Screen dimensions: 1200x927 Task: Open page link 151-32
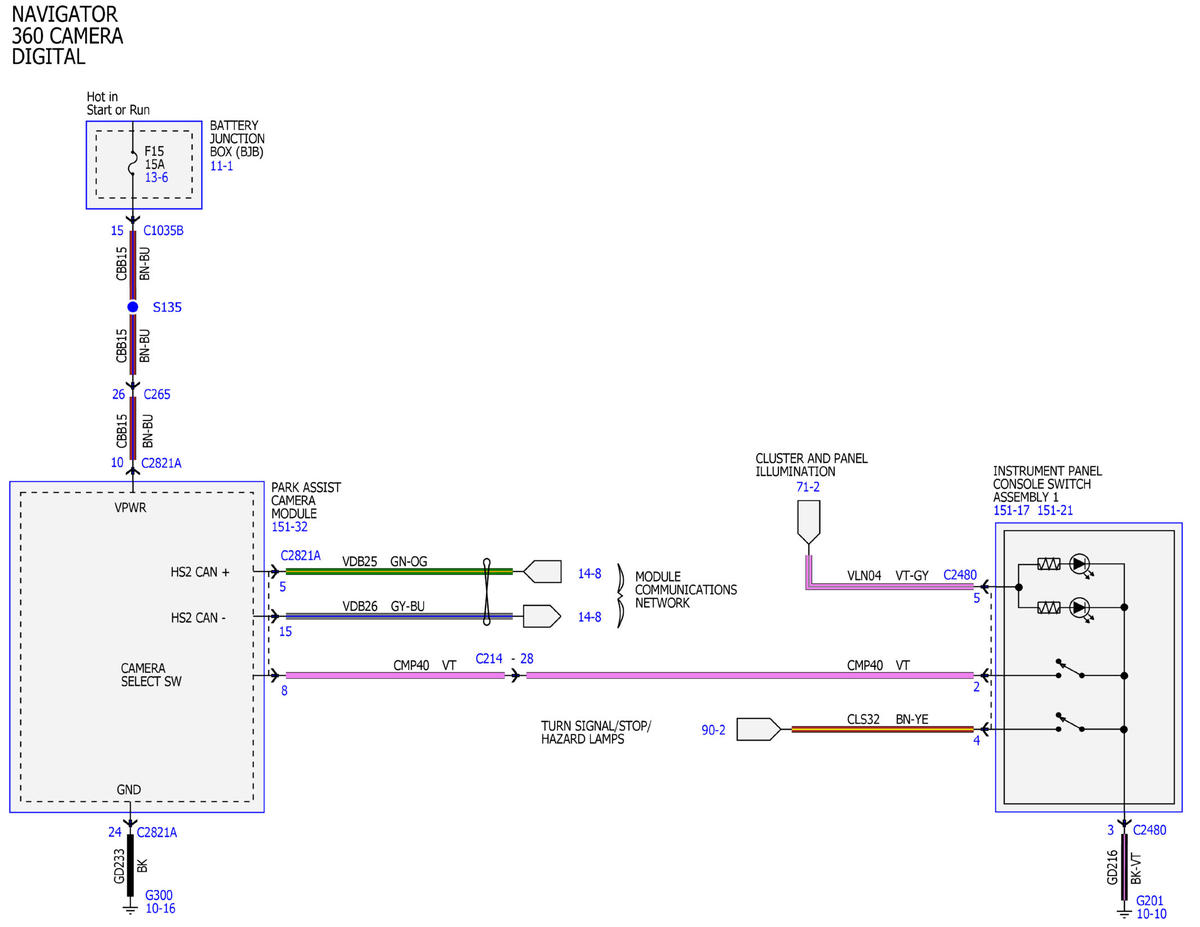point(290,526)
